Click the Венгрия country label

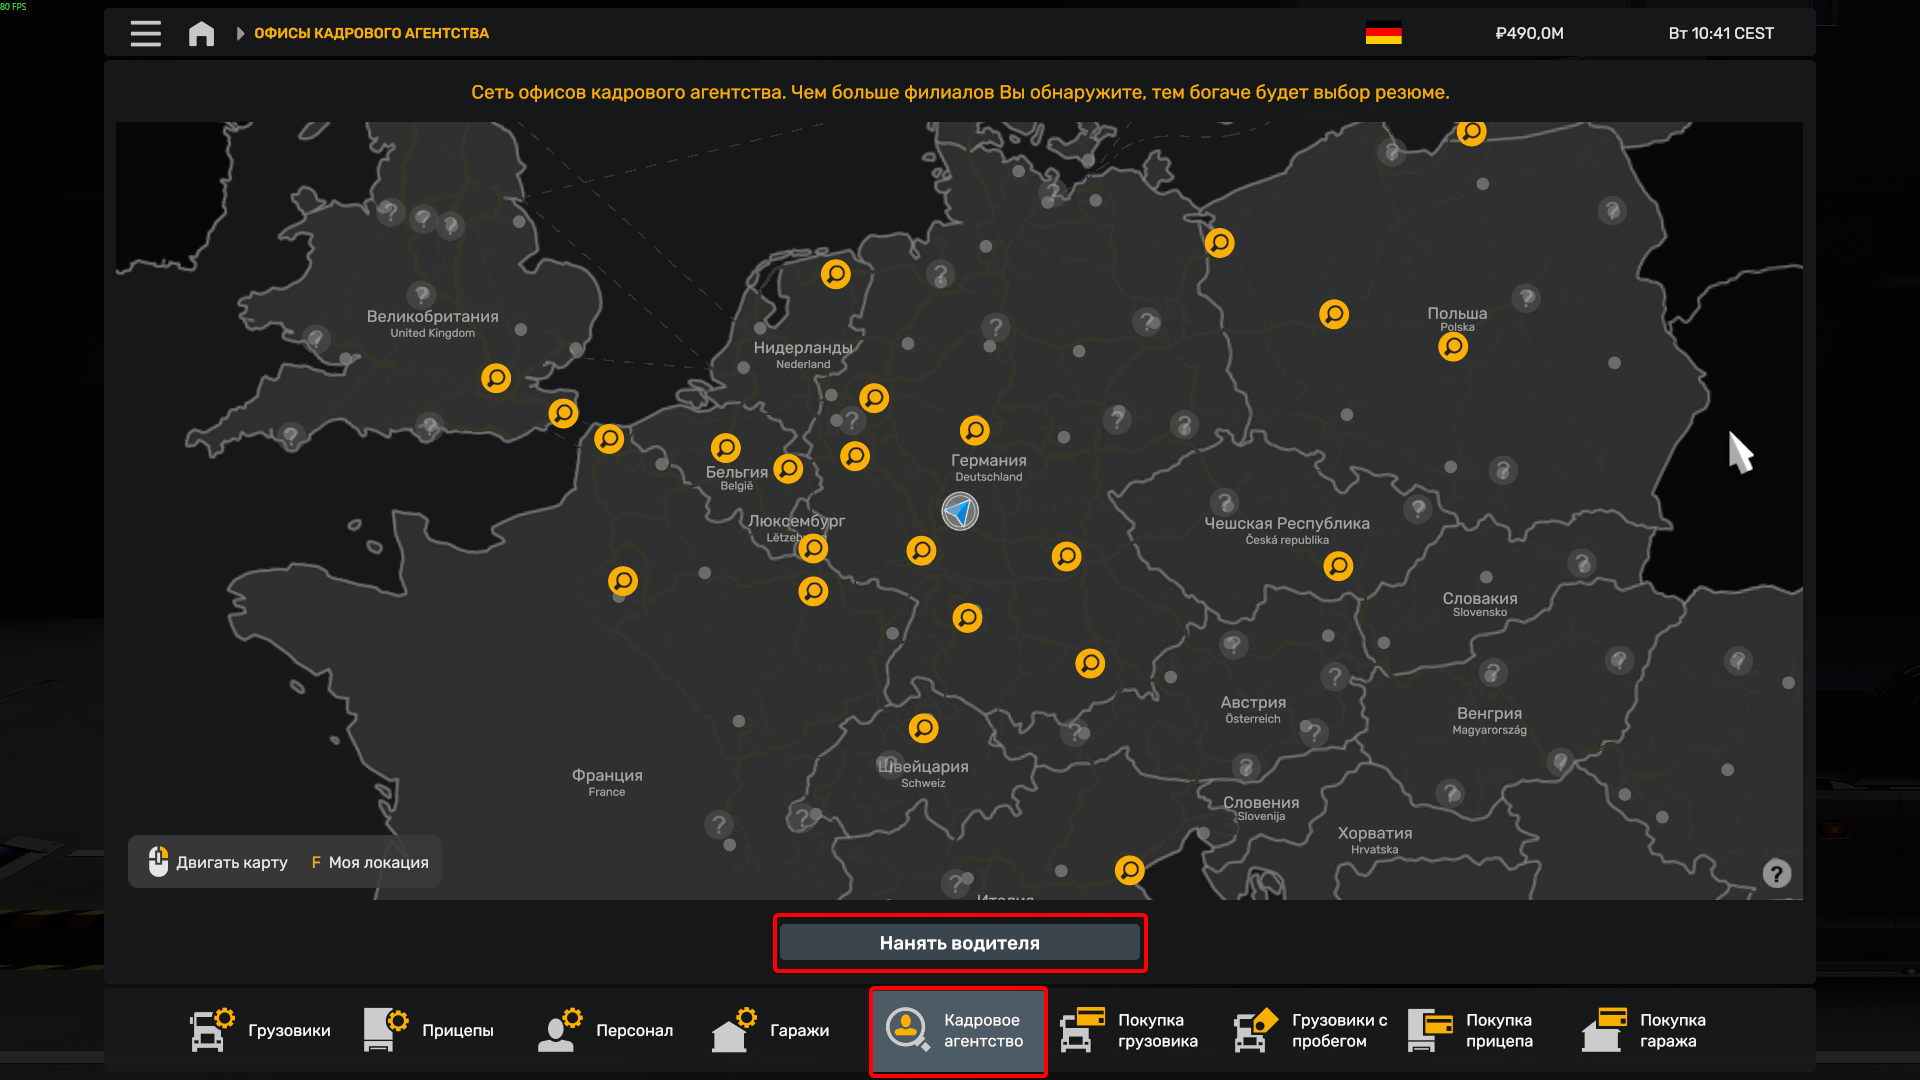pos(1489,714)
